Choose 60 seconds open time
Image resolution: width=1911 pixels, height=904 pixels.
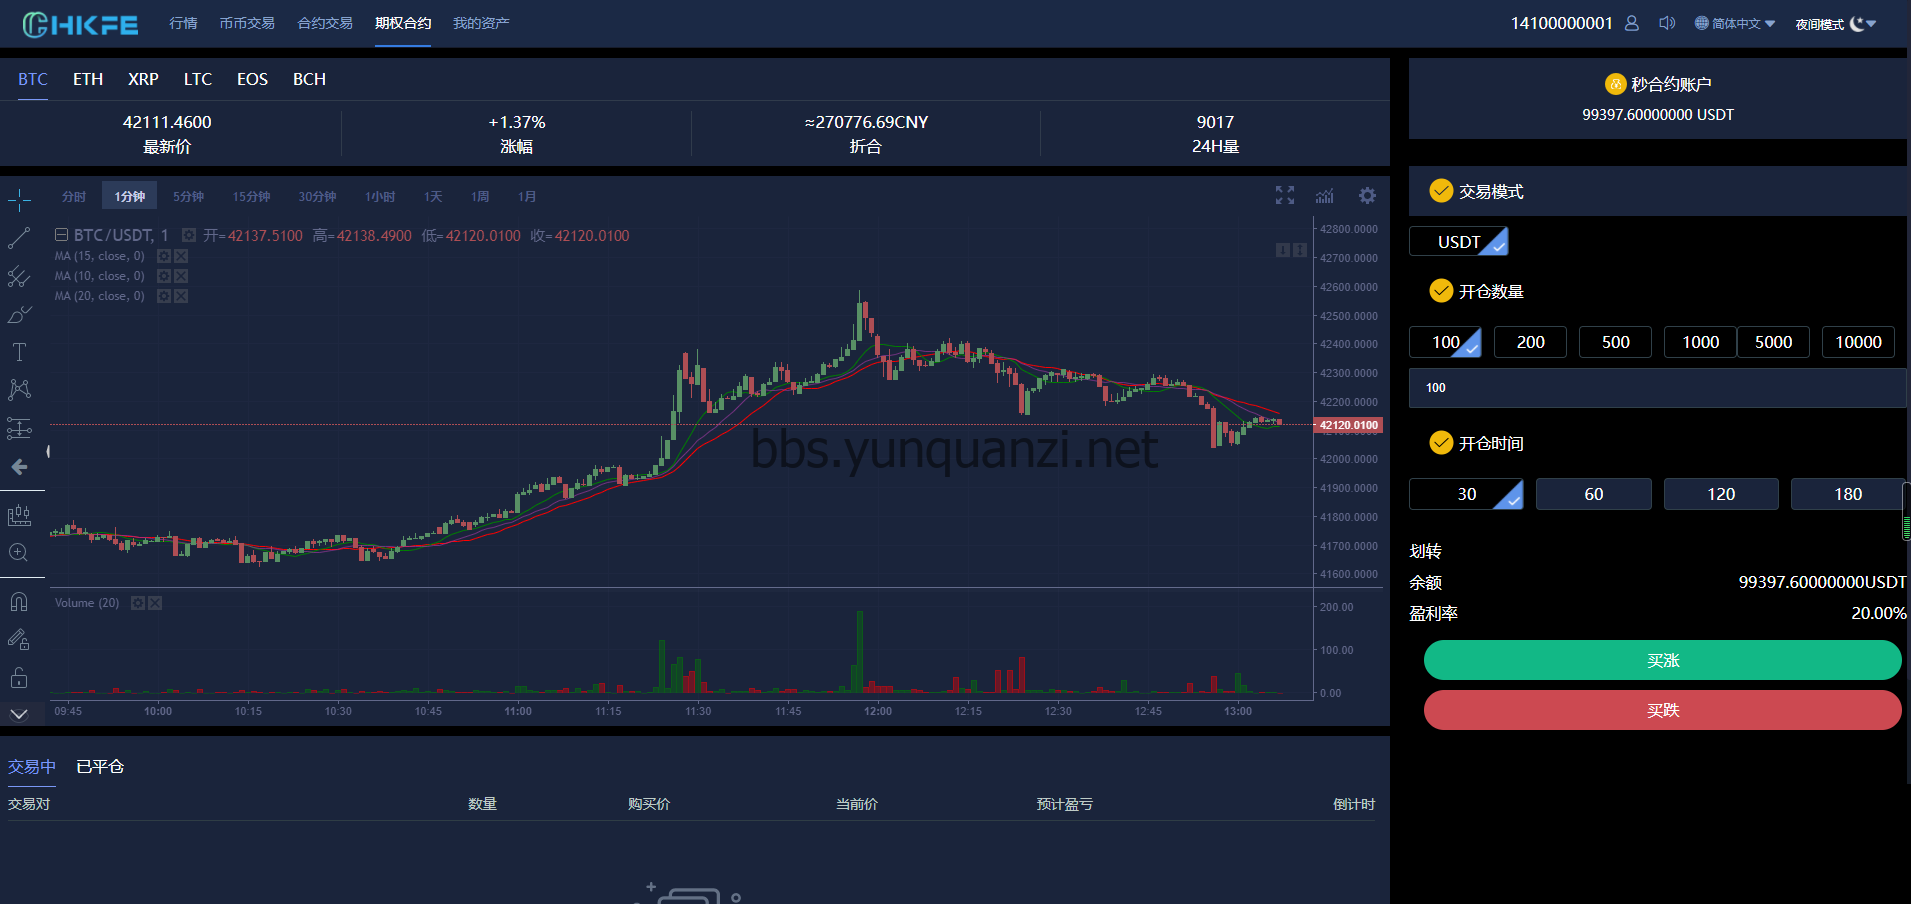click(1593, 494)
